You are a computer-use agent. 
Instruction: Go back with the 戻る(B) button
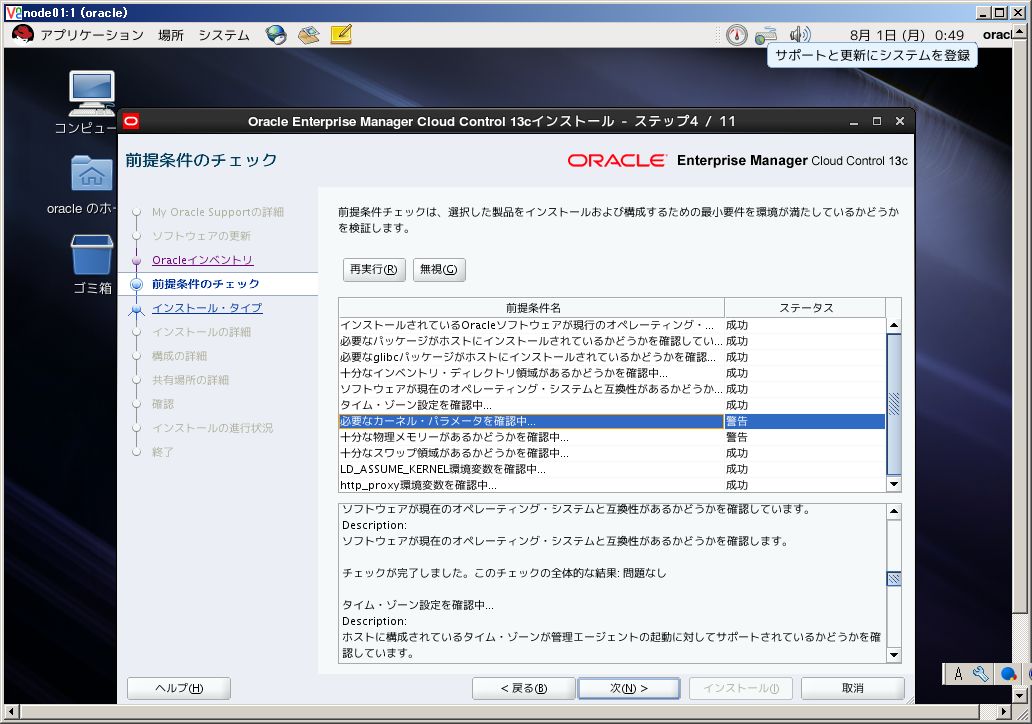(x=523, y=688)
